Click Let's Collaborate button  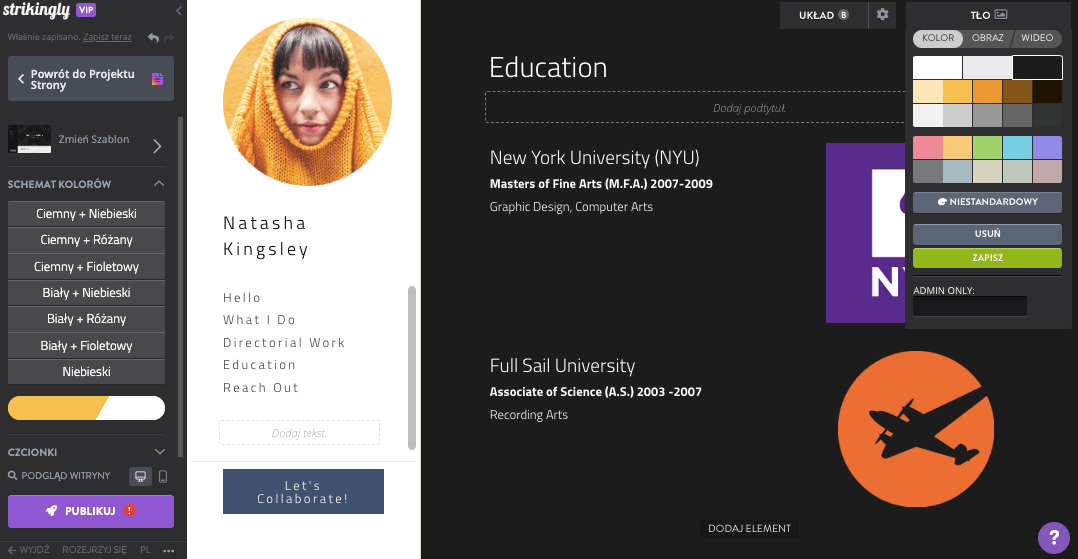[303, 492]
